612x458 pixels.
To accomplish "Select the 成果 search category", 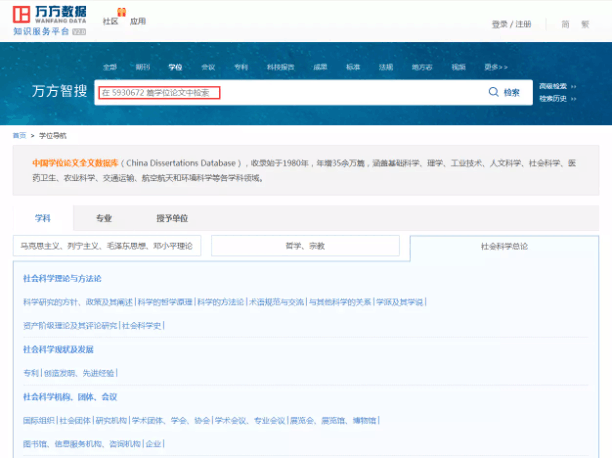I will click(320, 67).
